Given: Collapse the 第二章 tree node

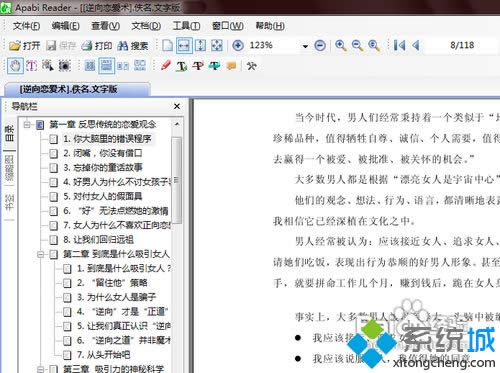Looking at the screenshot, I should click(41, 255).
